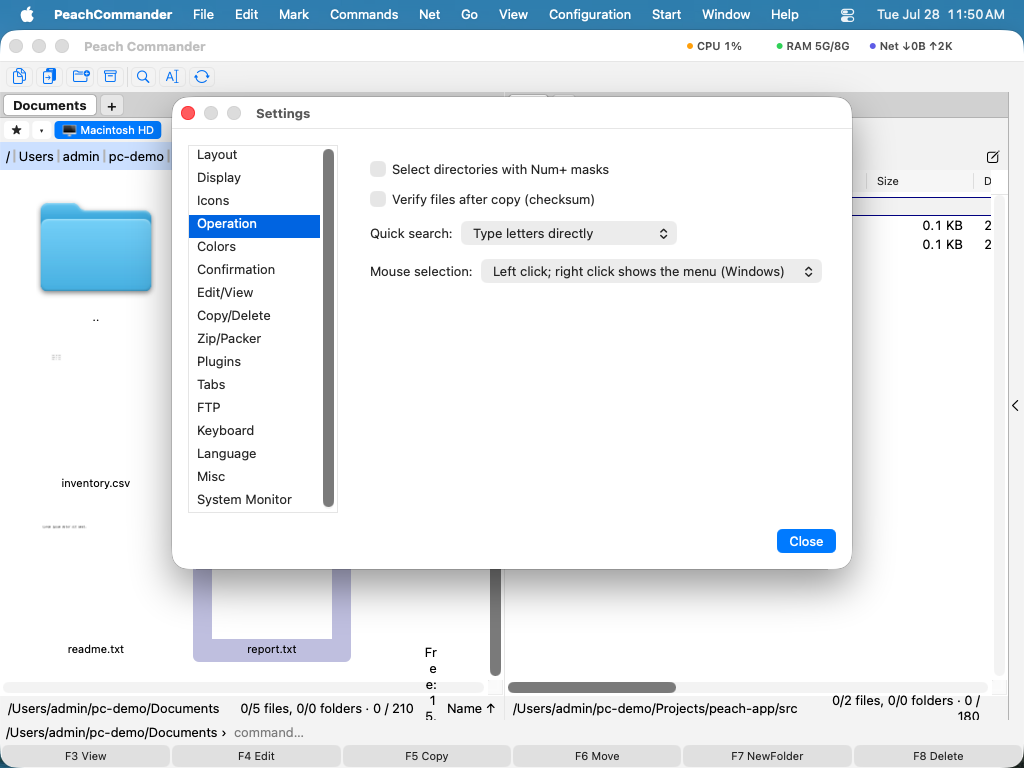The image size is (1024, 768).
Task: Select Zip/Packer settings category
Action: (x=254, y=338)
